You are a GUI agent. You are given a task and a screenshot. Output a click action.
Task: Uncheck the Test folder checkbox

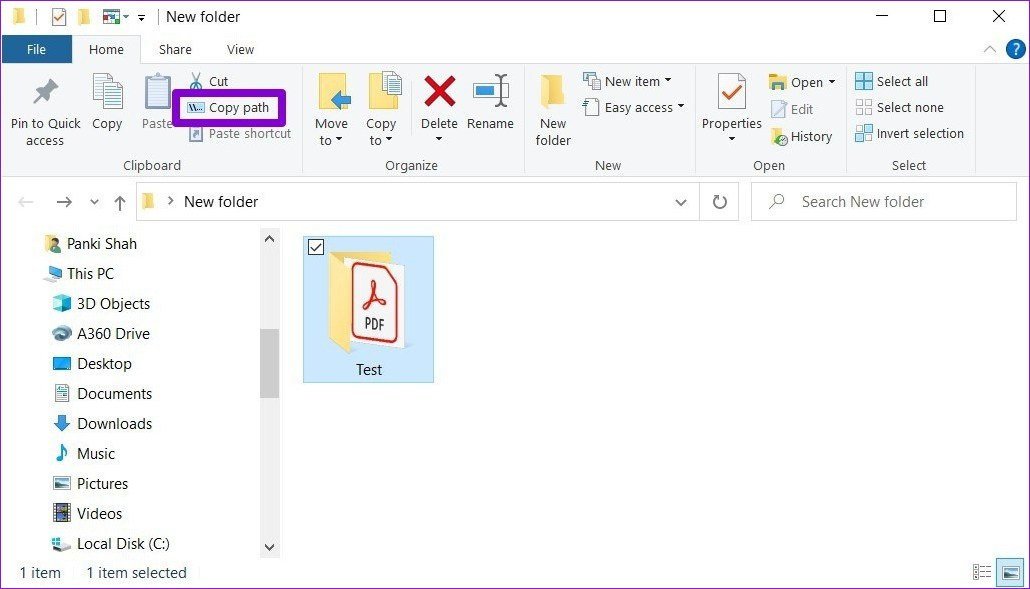pyautogui.click(x=316, y=248)
